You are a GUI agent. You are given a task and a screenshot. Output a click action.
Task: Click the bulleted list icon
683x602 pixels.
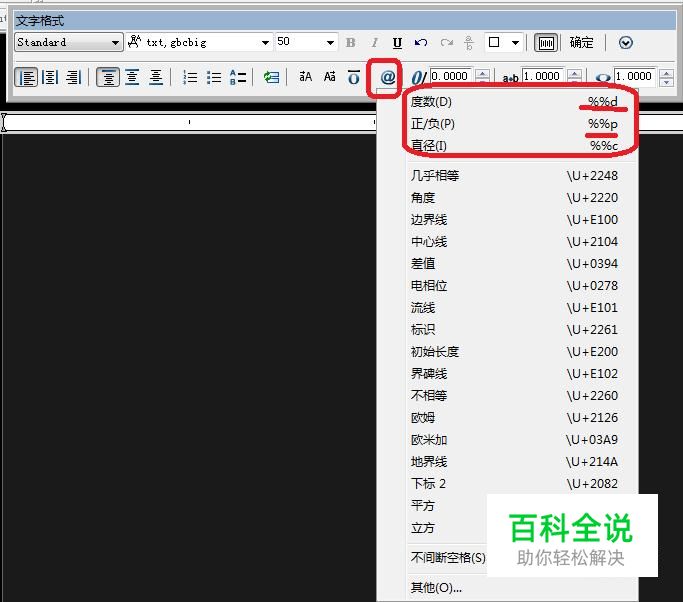point(214,78)
